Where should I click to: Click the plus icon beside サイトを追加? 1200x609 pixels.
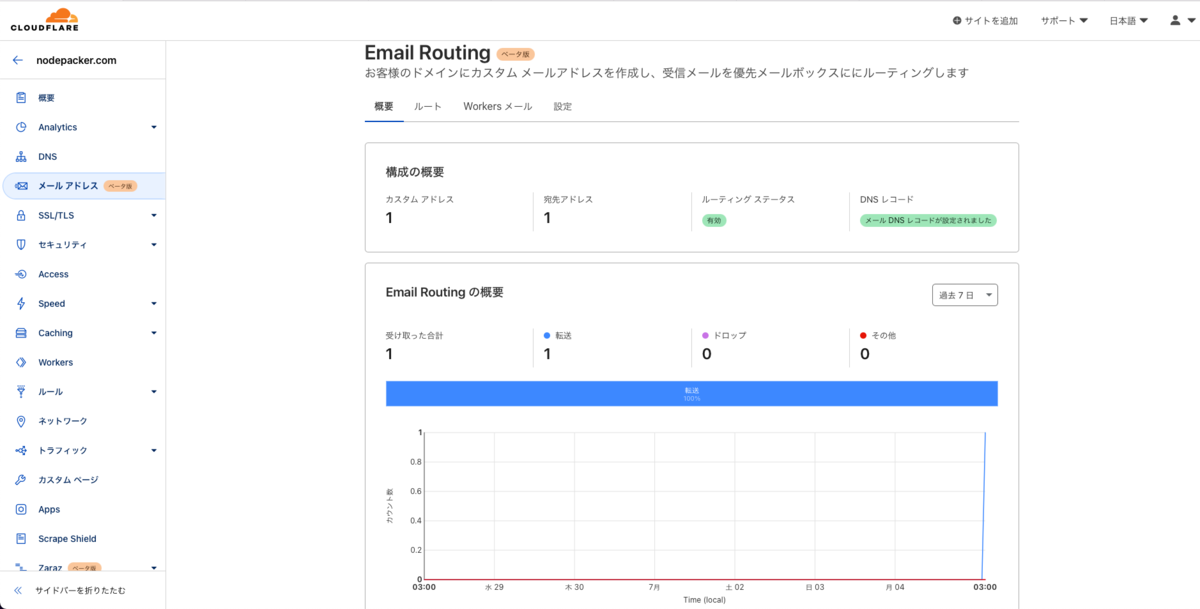[x=957, y=20]
